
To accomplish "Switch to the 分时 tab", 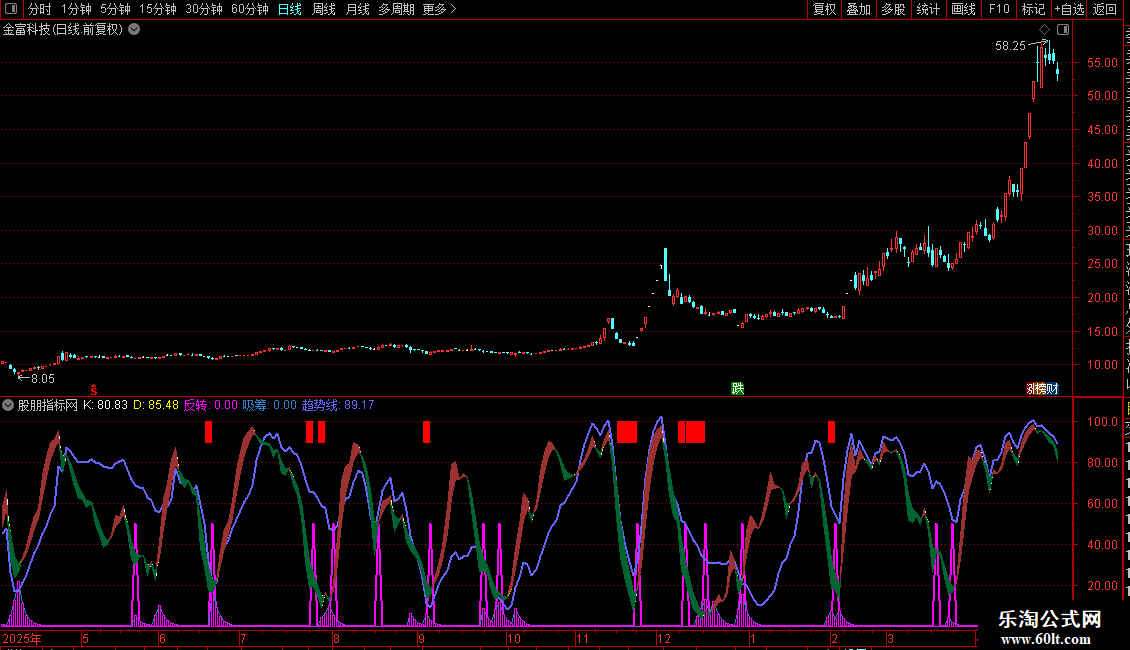I will click(40, 9).
